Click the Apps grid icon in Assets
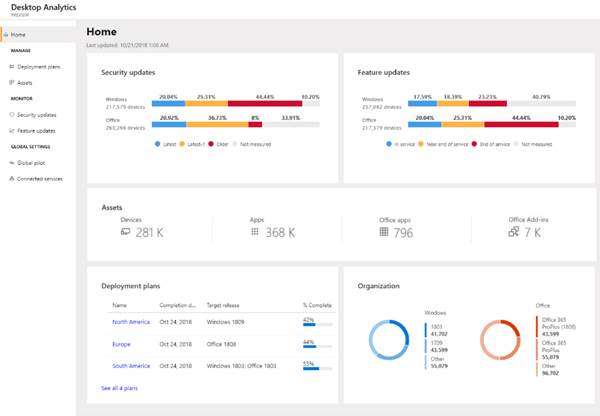This screenshot has width=600, height=416. coord(255,232)
